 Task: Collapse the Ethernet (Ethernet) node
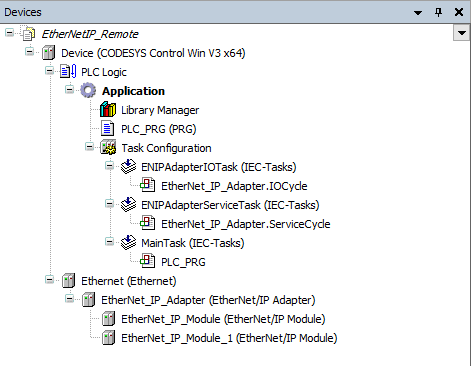coord(49,279)
